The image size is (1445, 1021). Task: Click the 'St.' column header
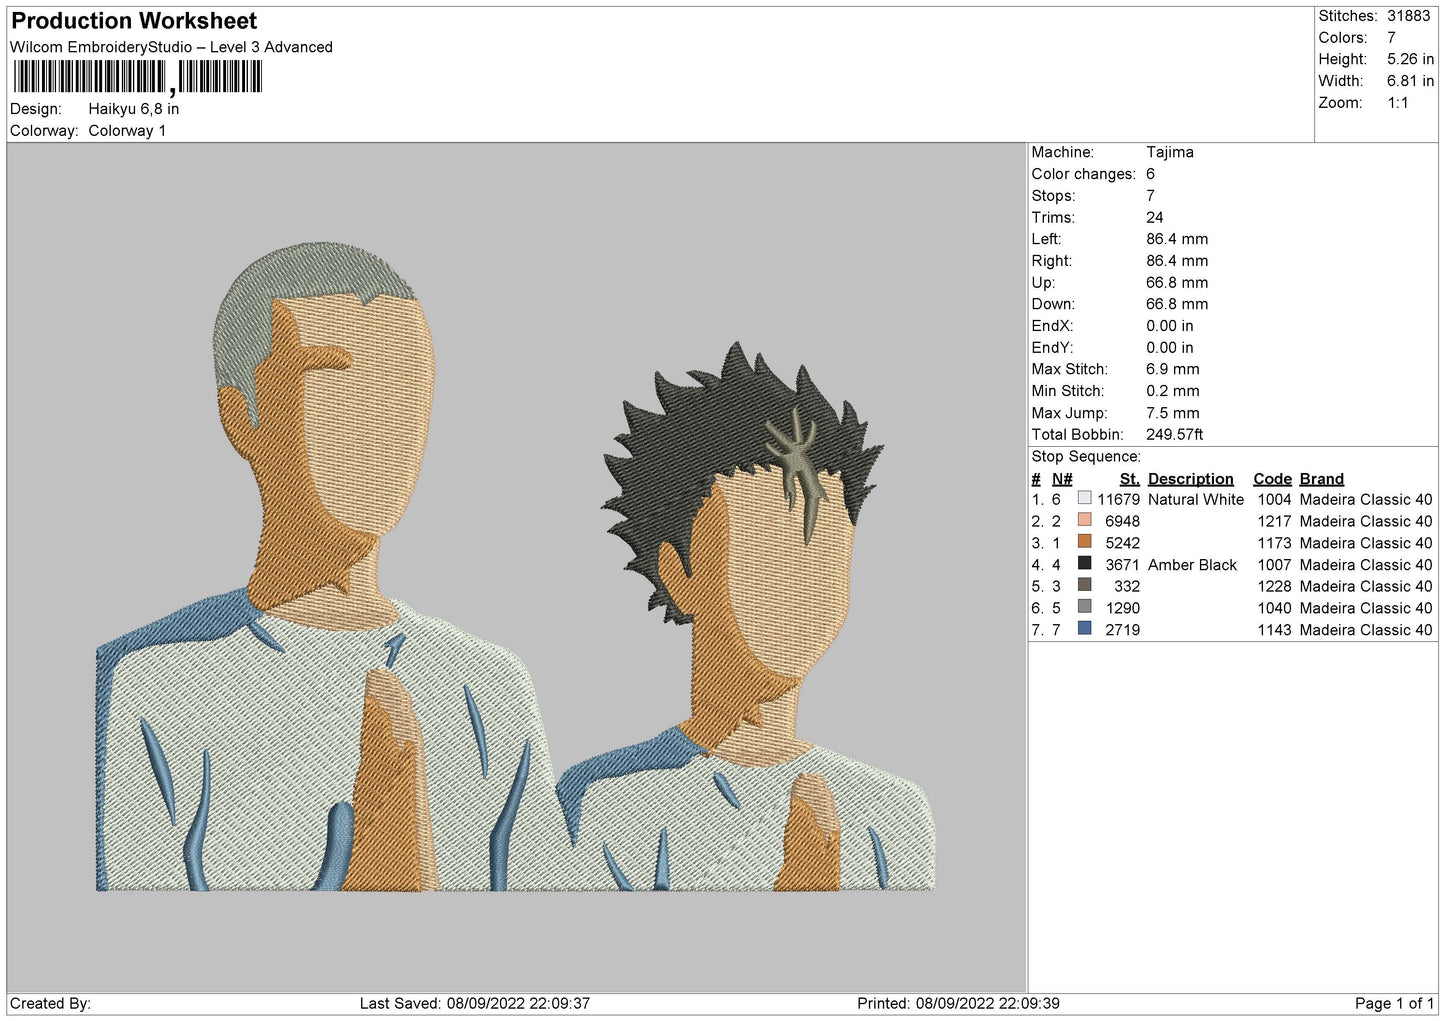(x=1130, y=479)
